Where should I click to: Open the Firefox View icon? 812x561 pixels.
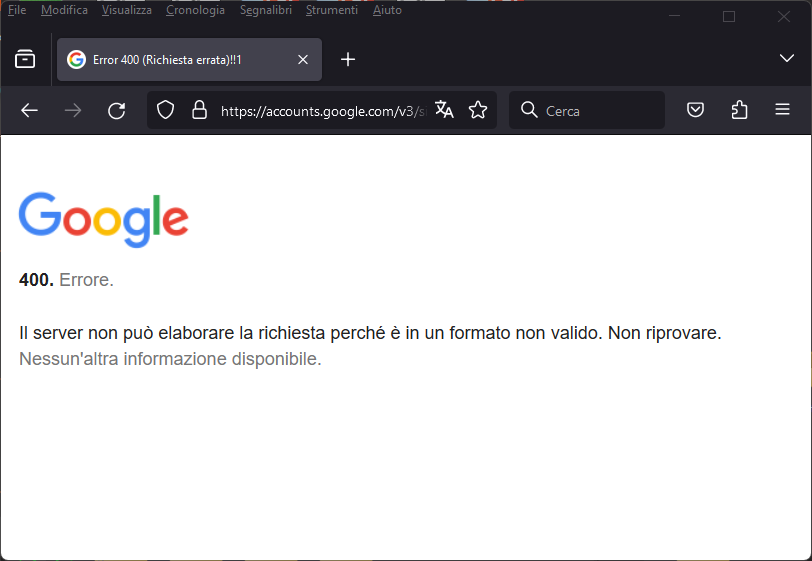(25, 59)
